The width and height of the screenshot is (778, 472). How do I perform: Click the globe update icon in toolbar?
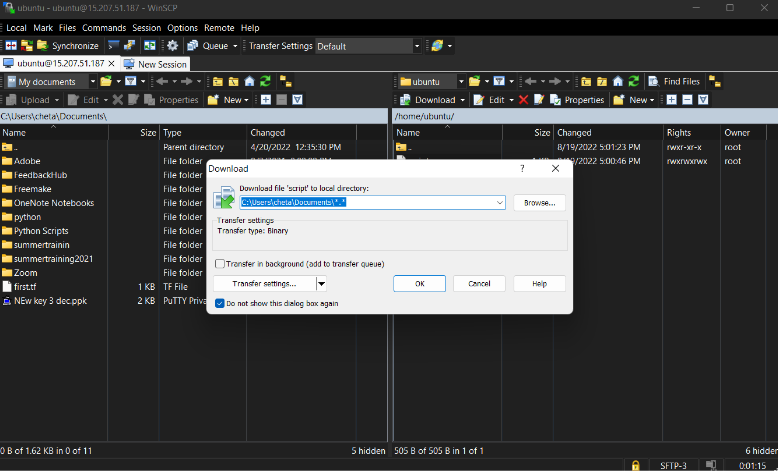(437, 46)
